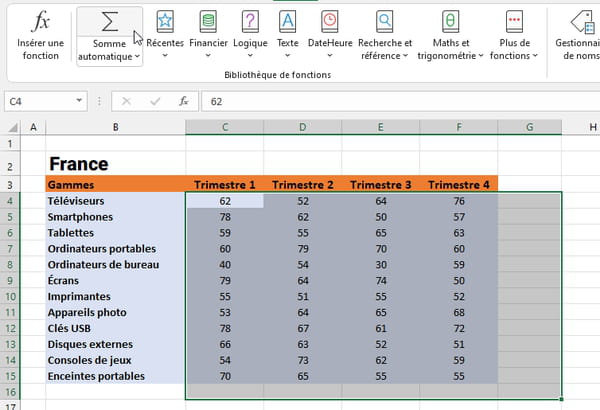600x410 pixels.
Task: Expand the Somme automatique dropdown arrow
Action: pyautogui.click(x=137, y=57)
